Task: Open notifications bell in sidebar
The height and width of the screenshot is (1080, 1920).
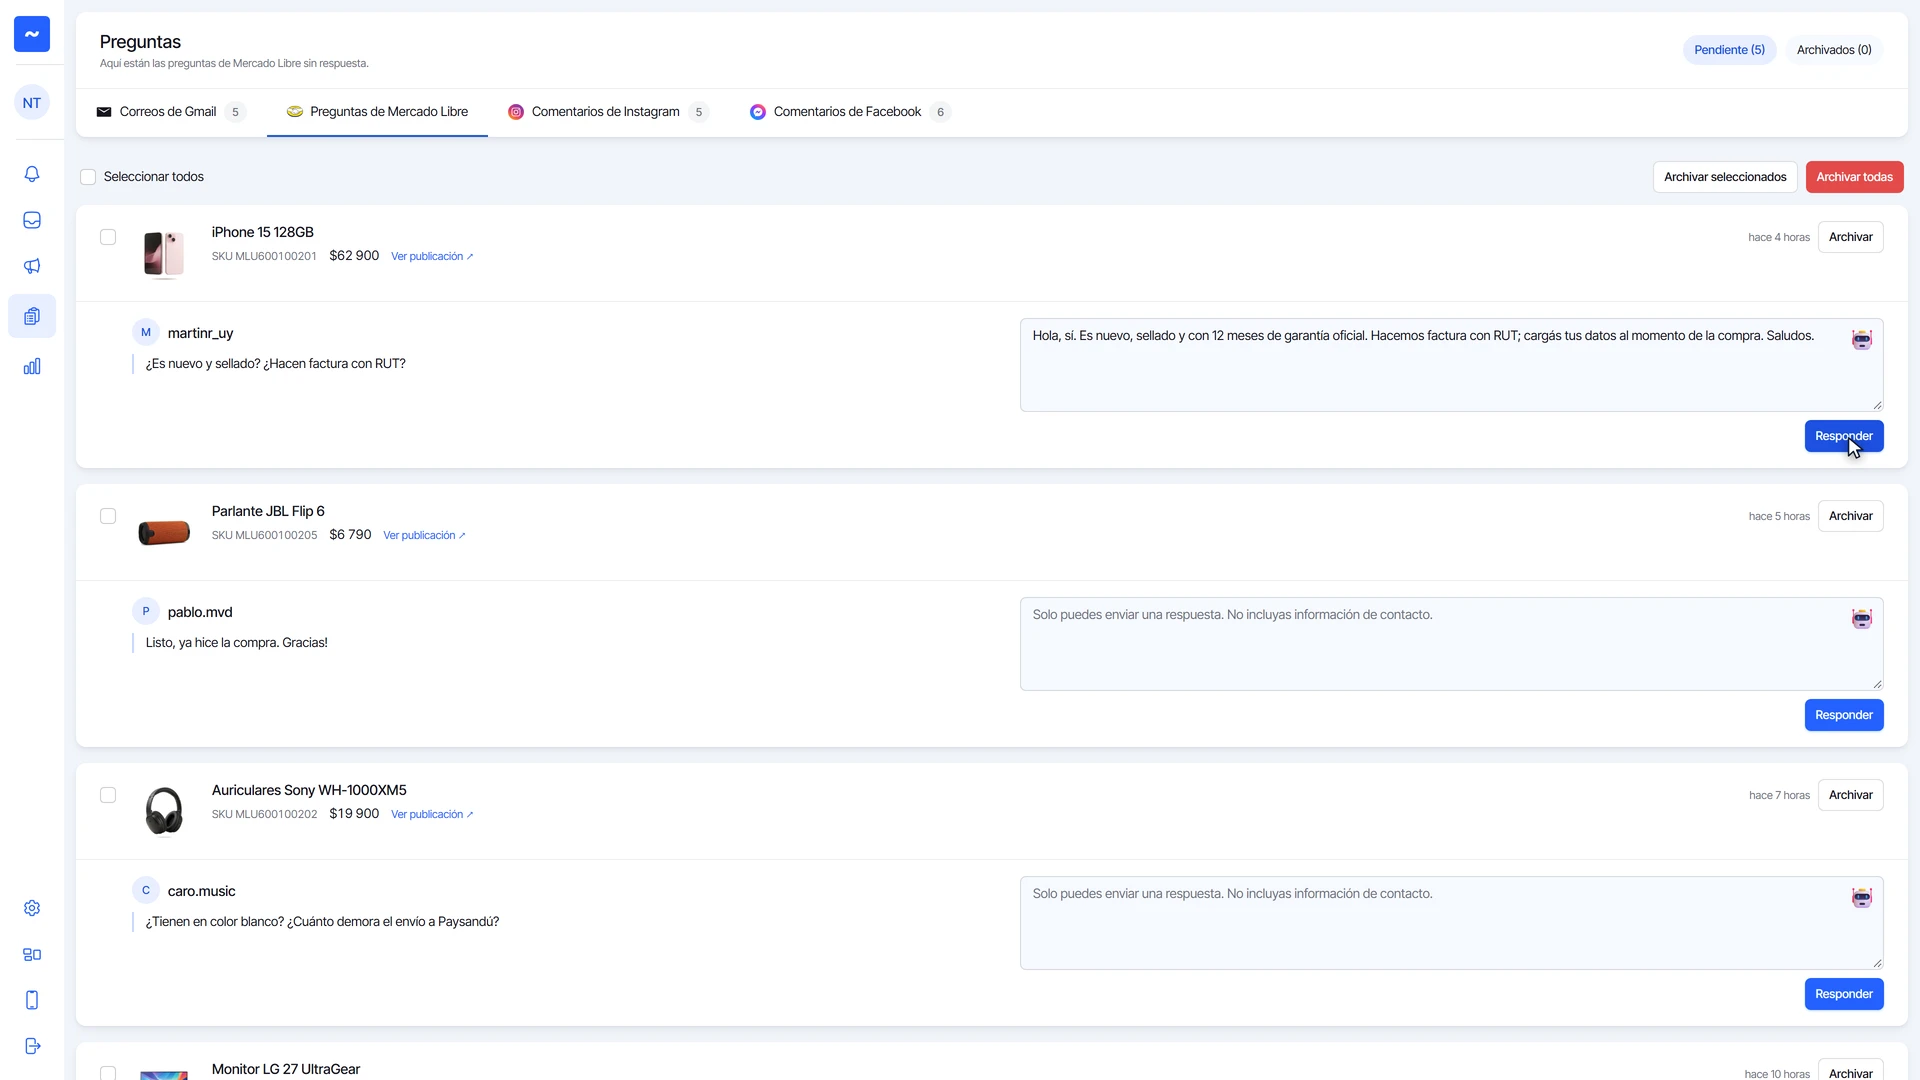Action: coord(32,174)
